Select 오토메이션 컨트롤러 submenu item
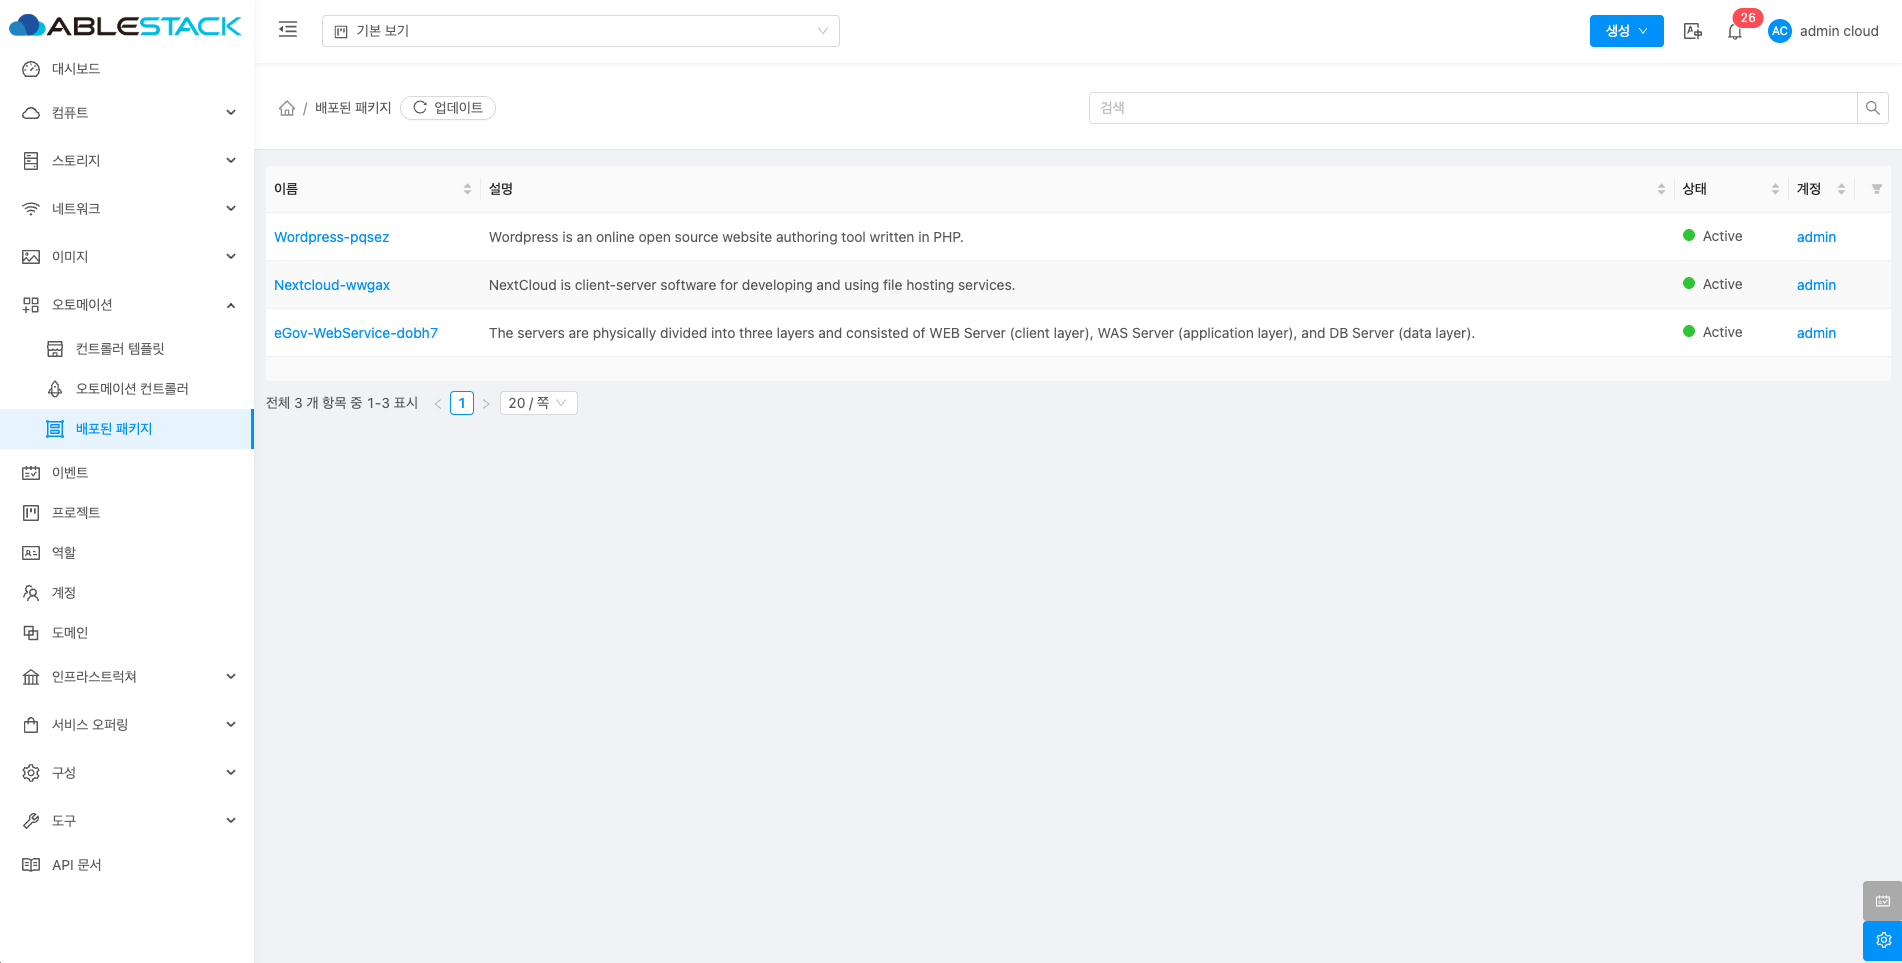The width and height of the screenshot is (1902, 963). click(127, 389)
